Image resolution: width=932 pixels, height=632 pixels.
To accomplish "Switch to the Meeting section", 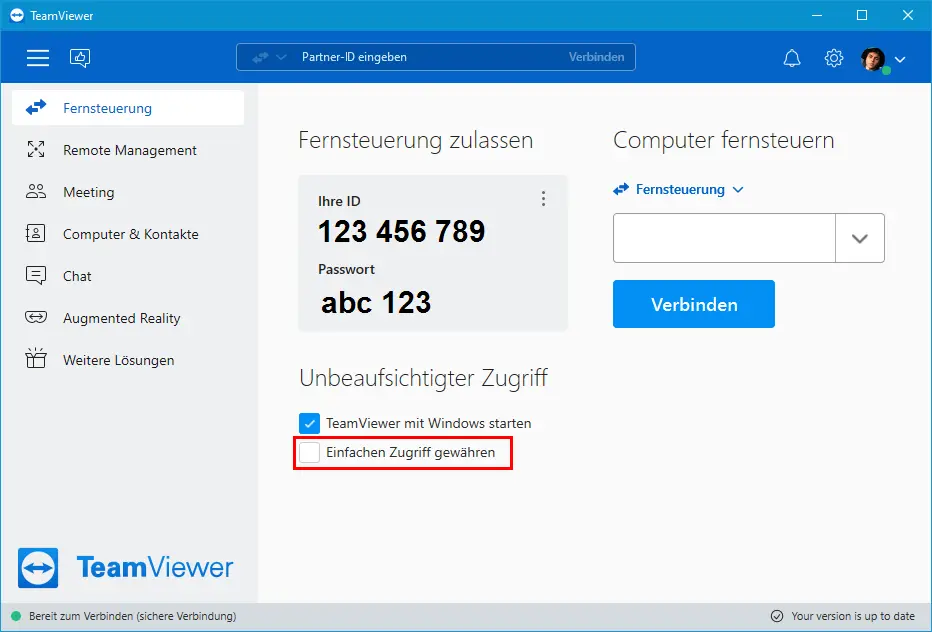I will click(89, 192).
